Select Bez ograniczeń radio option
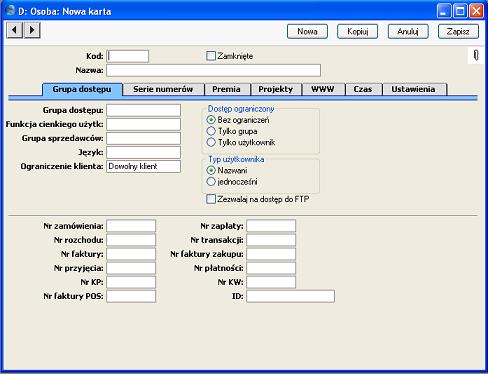Image resolution: width=488 pixels, height=374 pixels. pos(211,120)
